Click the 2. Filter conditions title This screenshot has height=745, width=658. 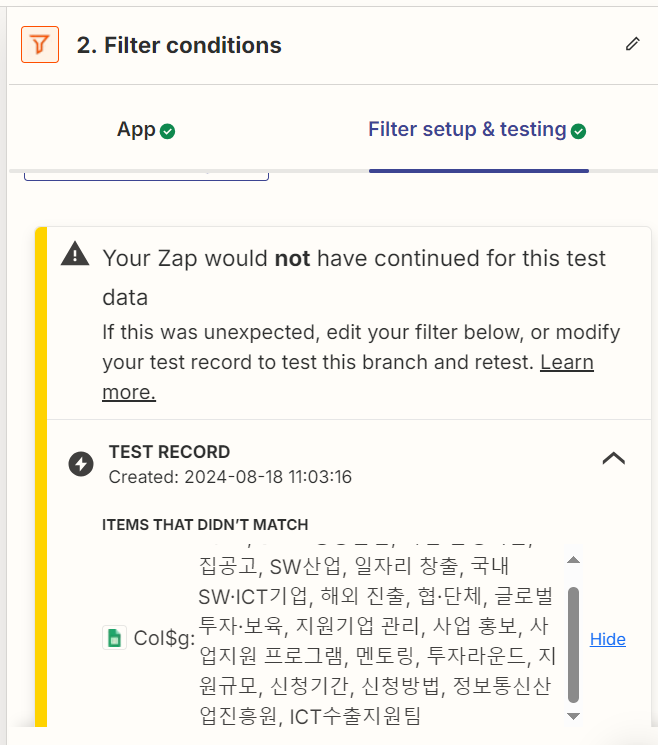coord(179,46)
